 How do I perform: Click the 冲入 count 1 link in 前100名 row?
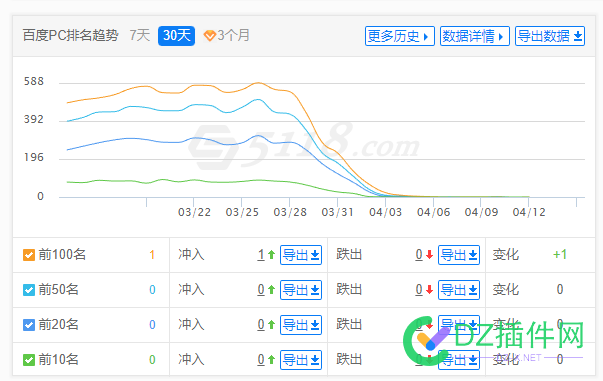coord(261,255)
